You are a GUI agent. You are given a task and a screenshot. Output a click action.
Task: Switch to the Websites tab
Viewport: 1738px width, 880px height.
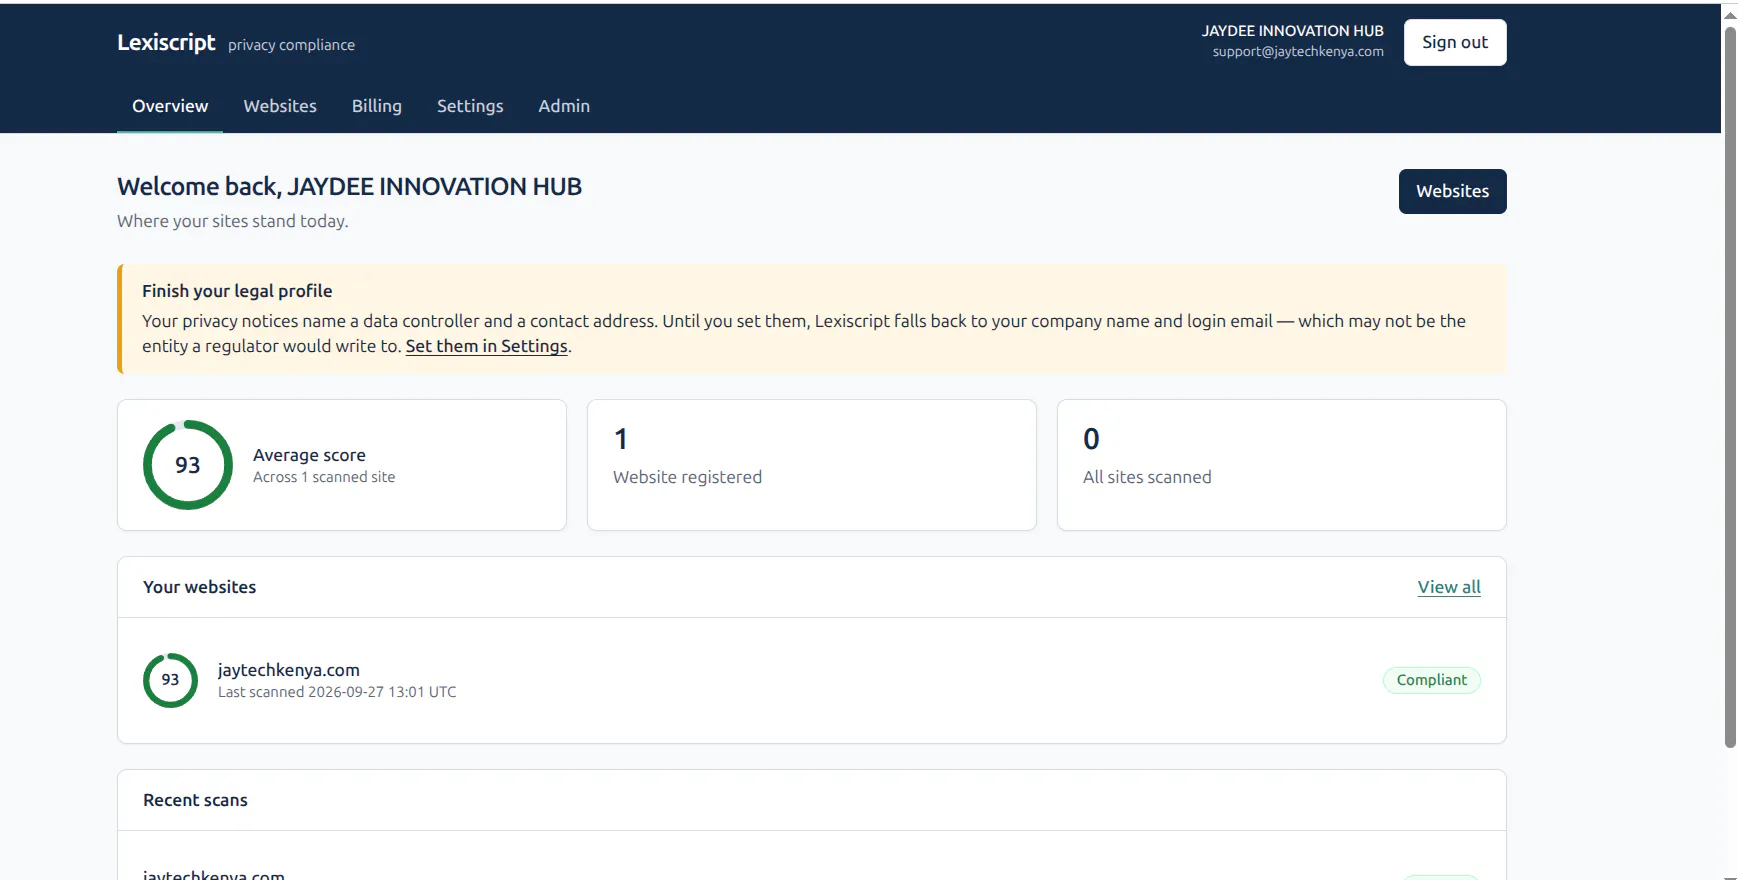pos(280,106)
